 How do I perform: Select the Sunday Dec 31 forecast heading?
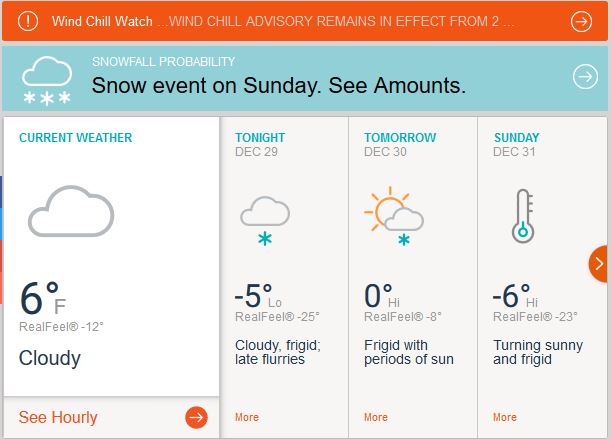[x=516, y=138]
